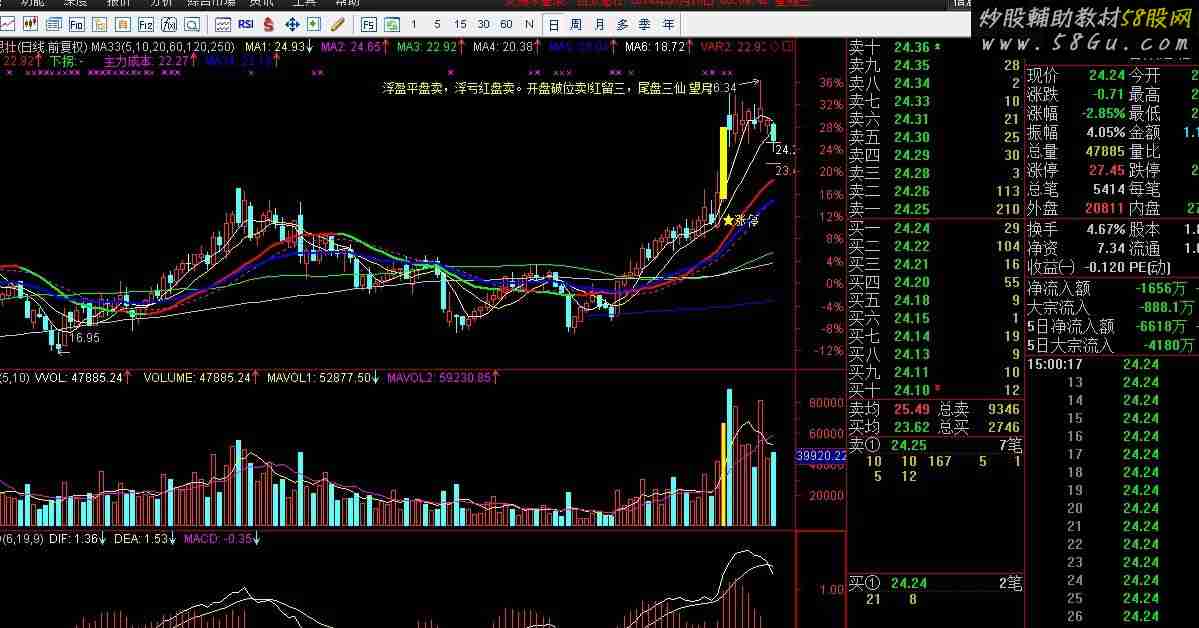The height and width of the screenshot is (628, 1199).
Task: Click the F12 toolbar icon
Action: pos(145,24)
